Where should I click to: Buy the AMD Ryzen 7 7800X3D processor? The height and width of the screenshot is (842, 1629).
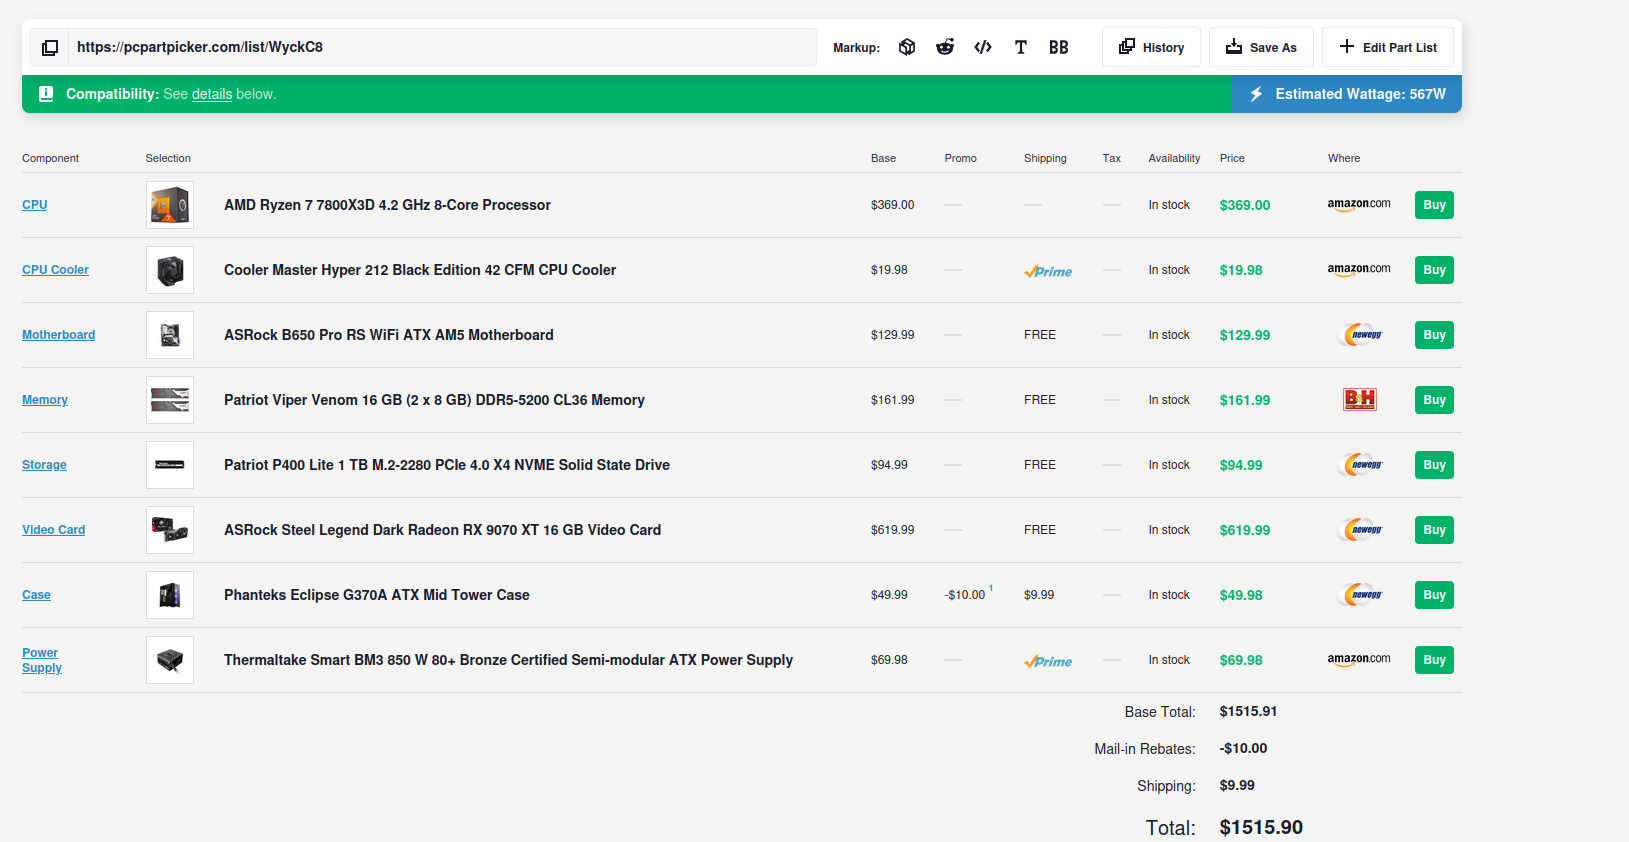(1434, 205)
